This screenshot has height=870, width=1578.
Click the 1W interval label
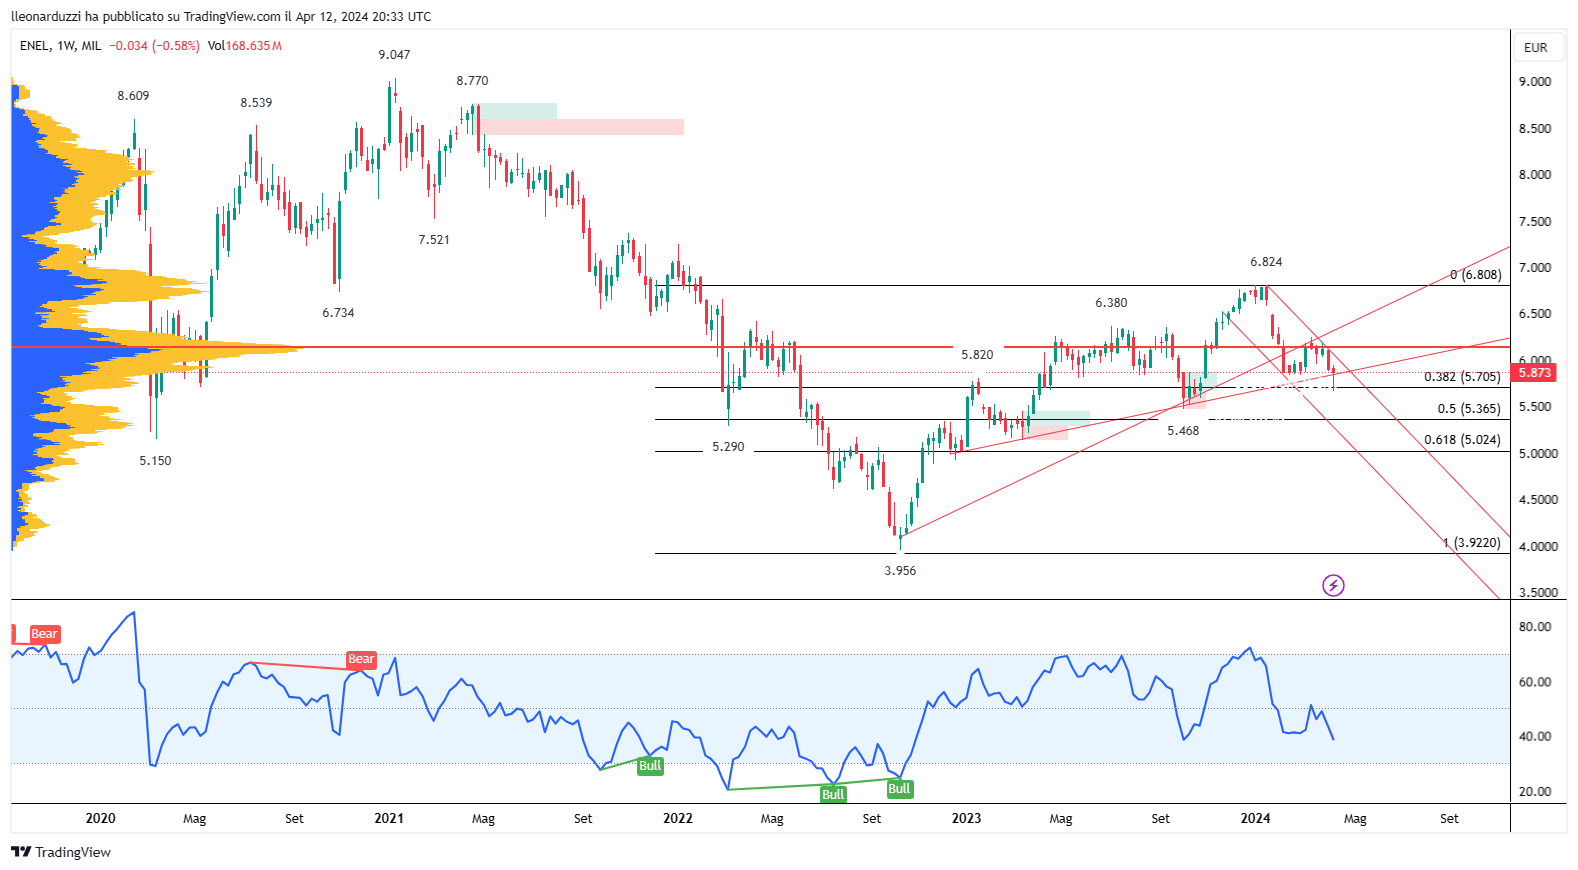click(x=66, y=46)
